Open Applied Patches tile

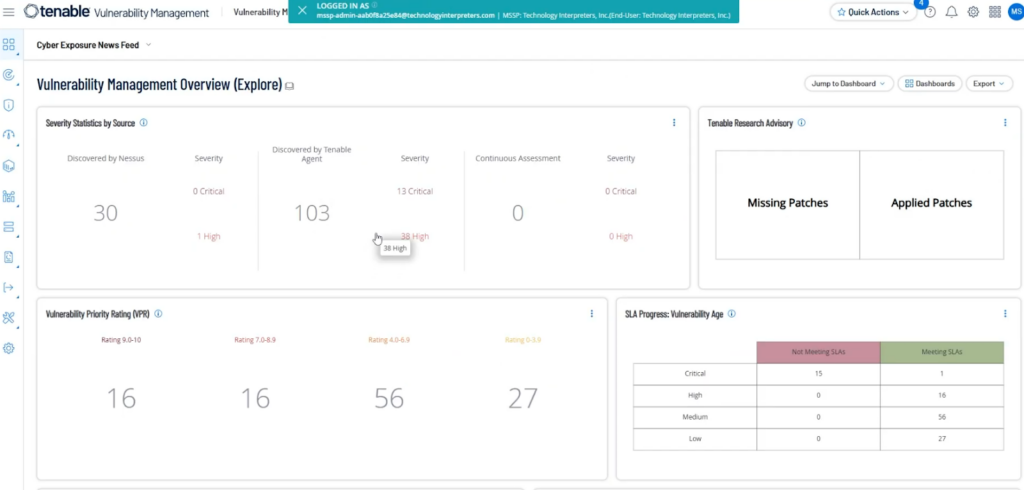click(931, 205)
